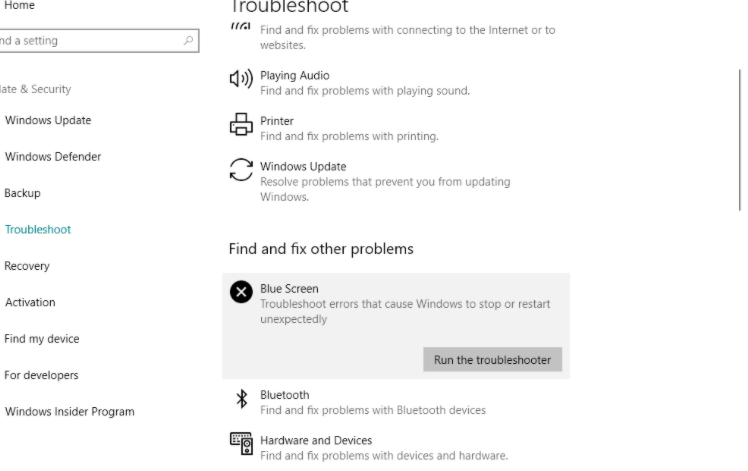This screenshot has width=748, height=471.
Task: Click the Hardware and Devices icon
Action: tap(241, 444)
